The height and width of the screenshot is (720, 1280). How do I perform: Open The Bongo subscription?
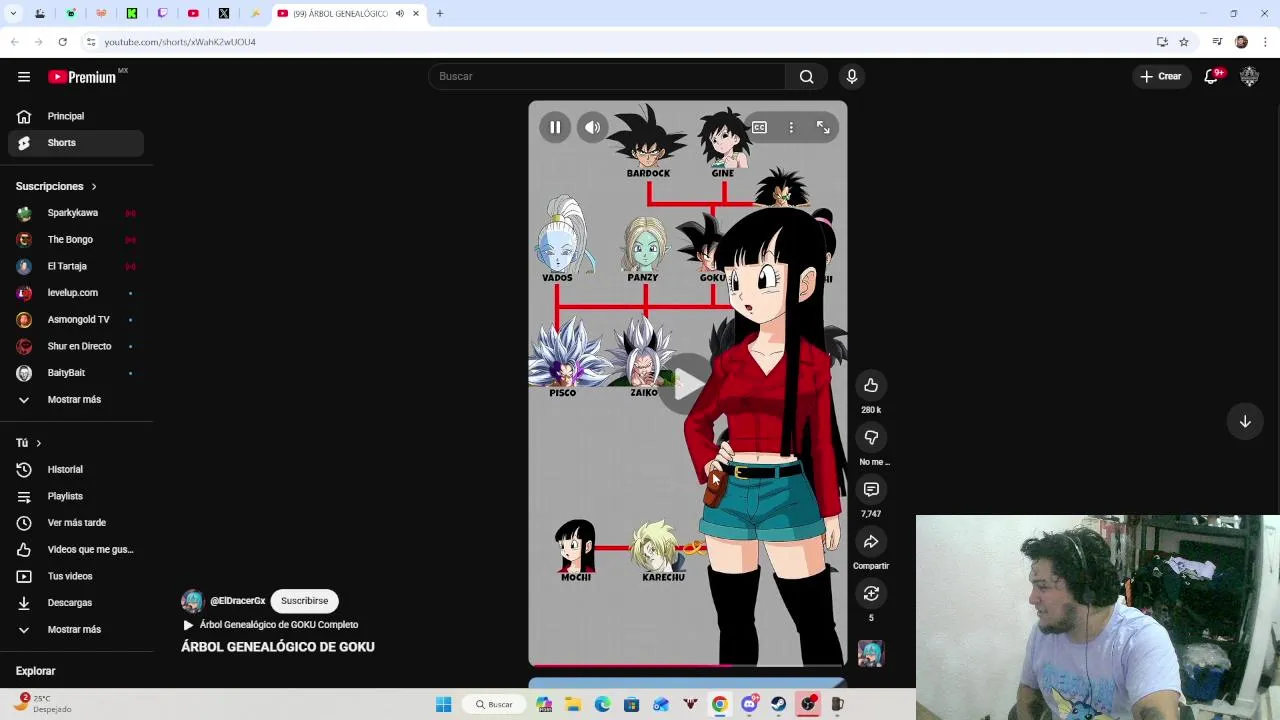76,240
